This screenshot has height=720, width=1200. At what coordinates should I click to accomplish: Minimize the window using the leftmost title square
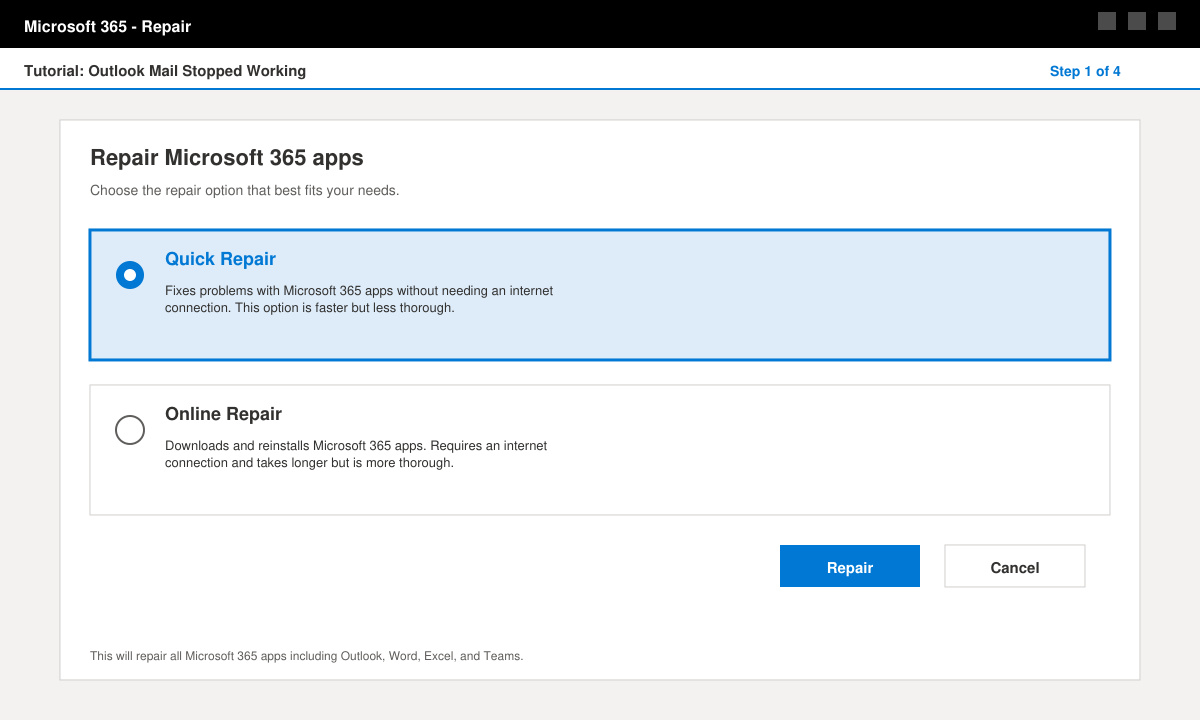click(x=1107, y=21)
